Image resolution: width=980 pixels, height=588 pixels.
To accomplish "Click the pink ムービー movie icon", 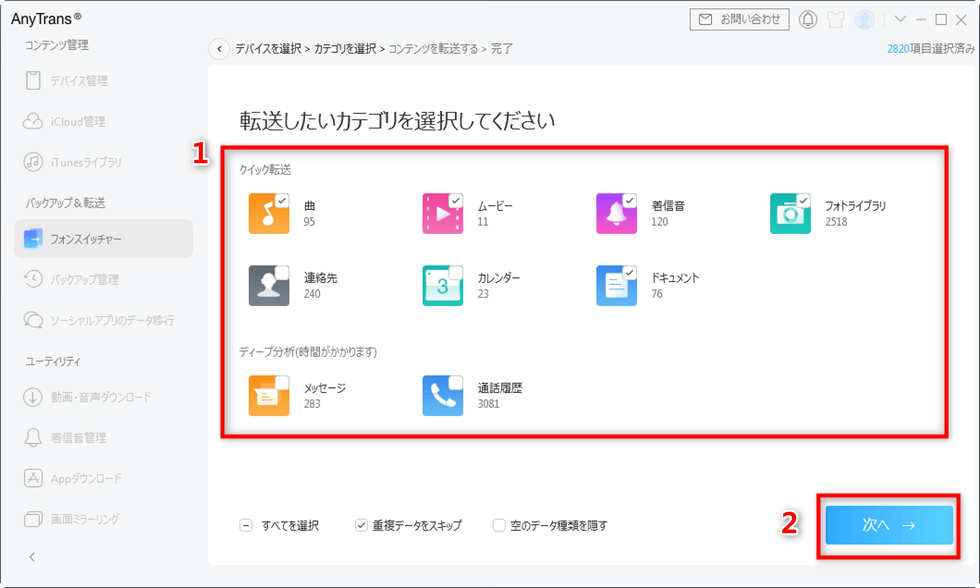I will pos(442,214).
